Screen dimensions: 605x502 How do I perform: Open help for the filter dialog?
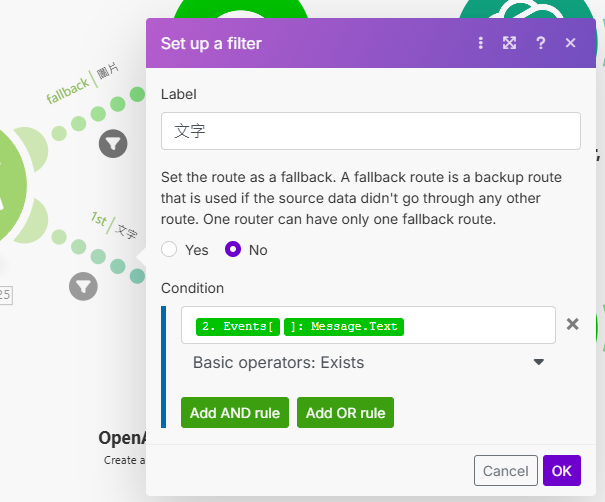click(x=540, y=43)
